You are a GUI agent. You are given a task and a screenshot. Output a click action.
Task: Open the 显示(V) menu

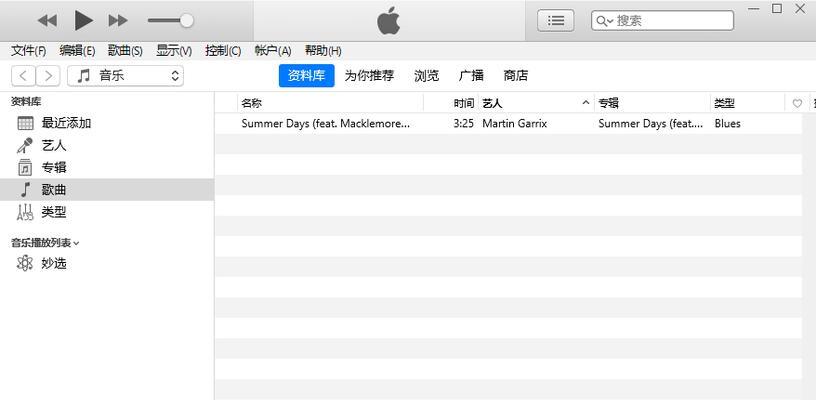pyautogui.click(x=174, y=51)
